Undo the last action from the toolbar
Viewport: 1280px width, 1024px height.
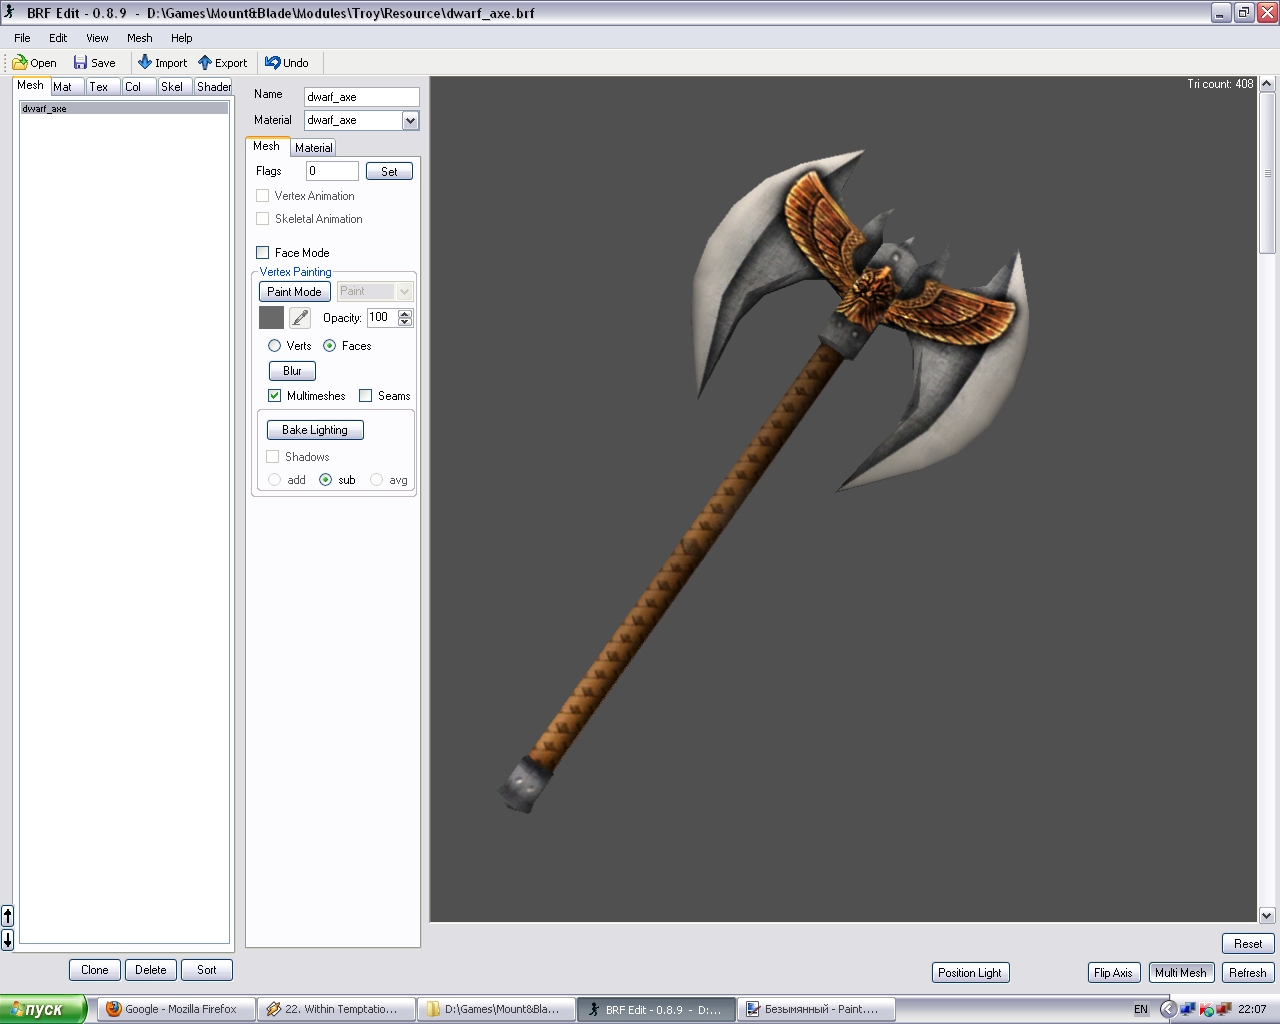pos(286,62)
